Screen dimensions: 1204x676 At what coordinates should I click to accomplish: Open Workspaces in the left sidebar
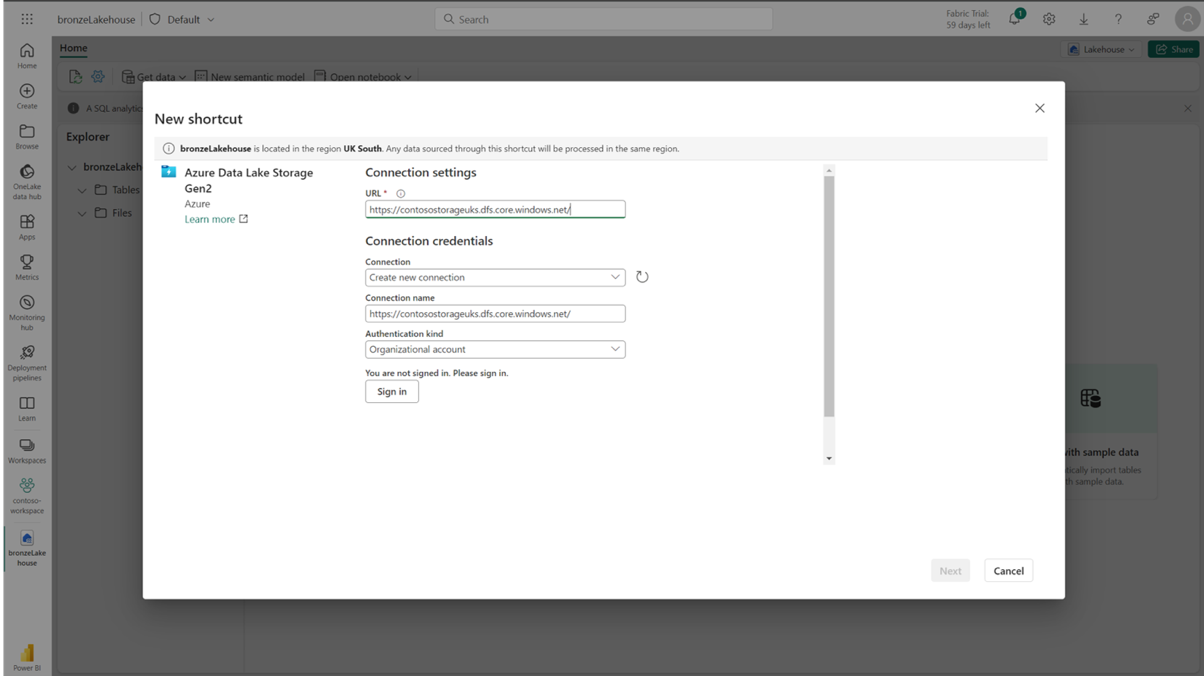[x=27, y=451]
